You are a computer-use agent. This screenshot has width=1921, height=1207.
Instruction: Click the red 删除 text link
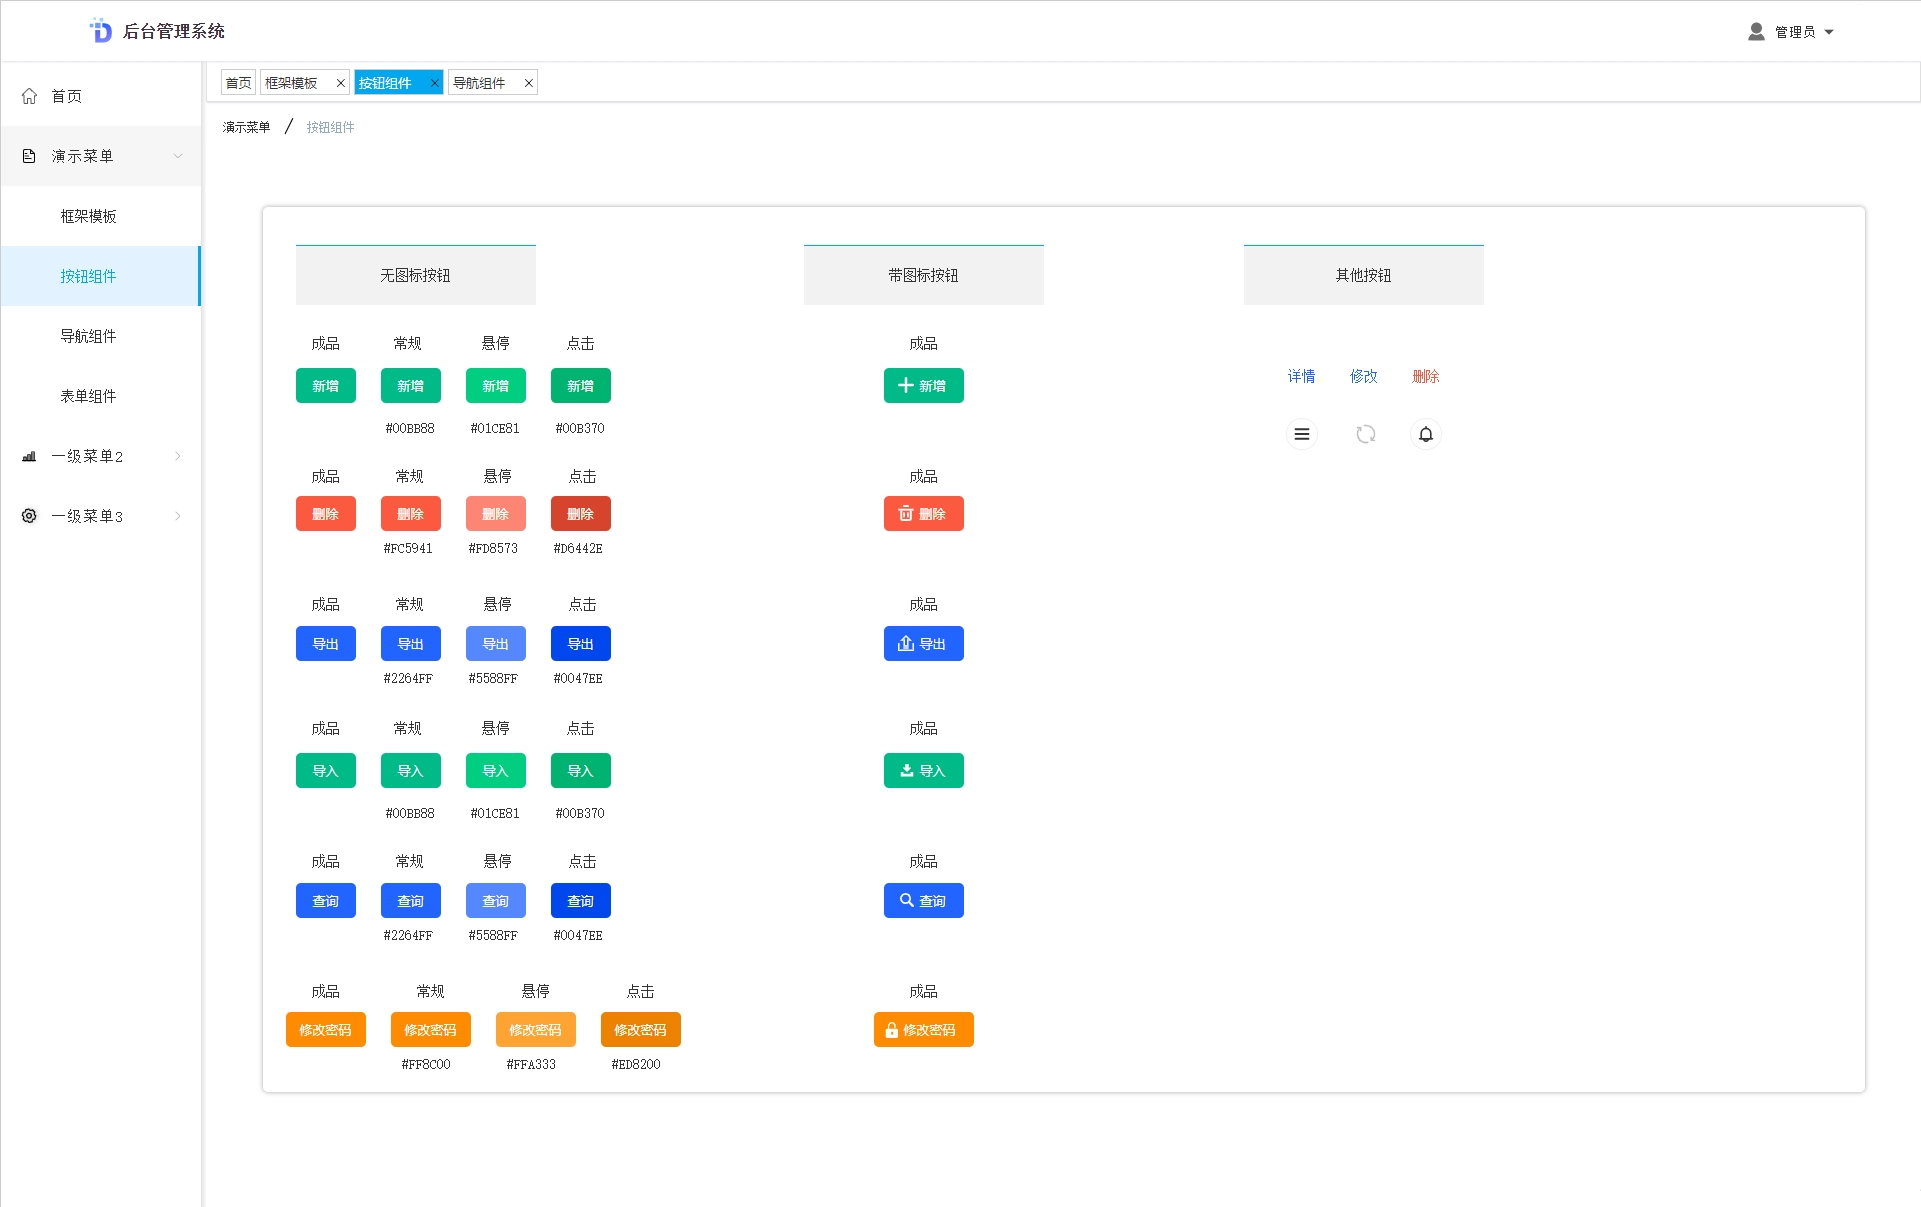pyautogui.click(x=1426, y=376)
